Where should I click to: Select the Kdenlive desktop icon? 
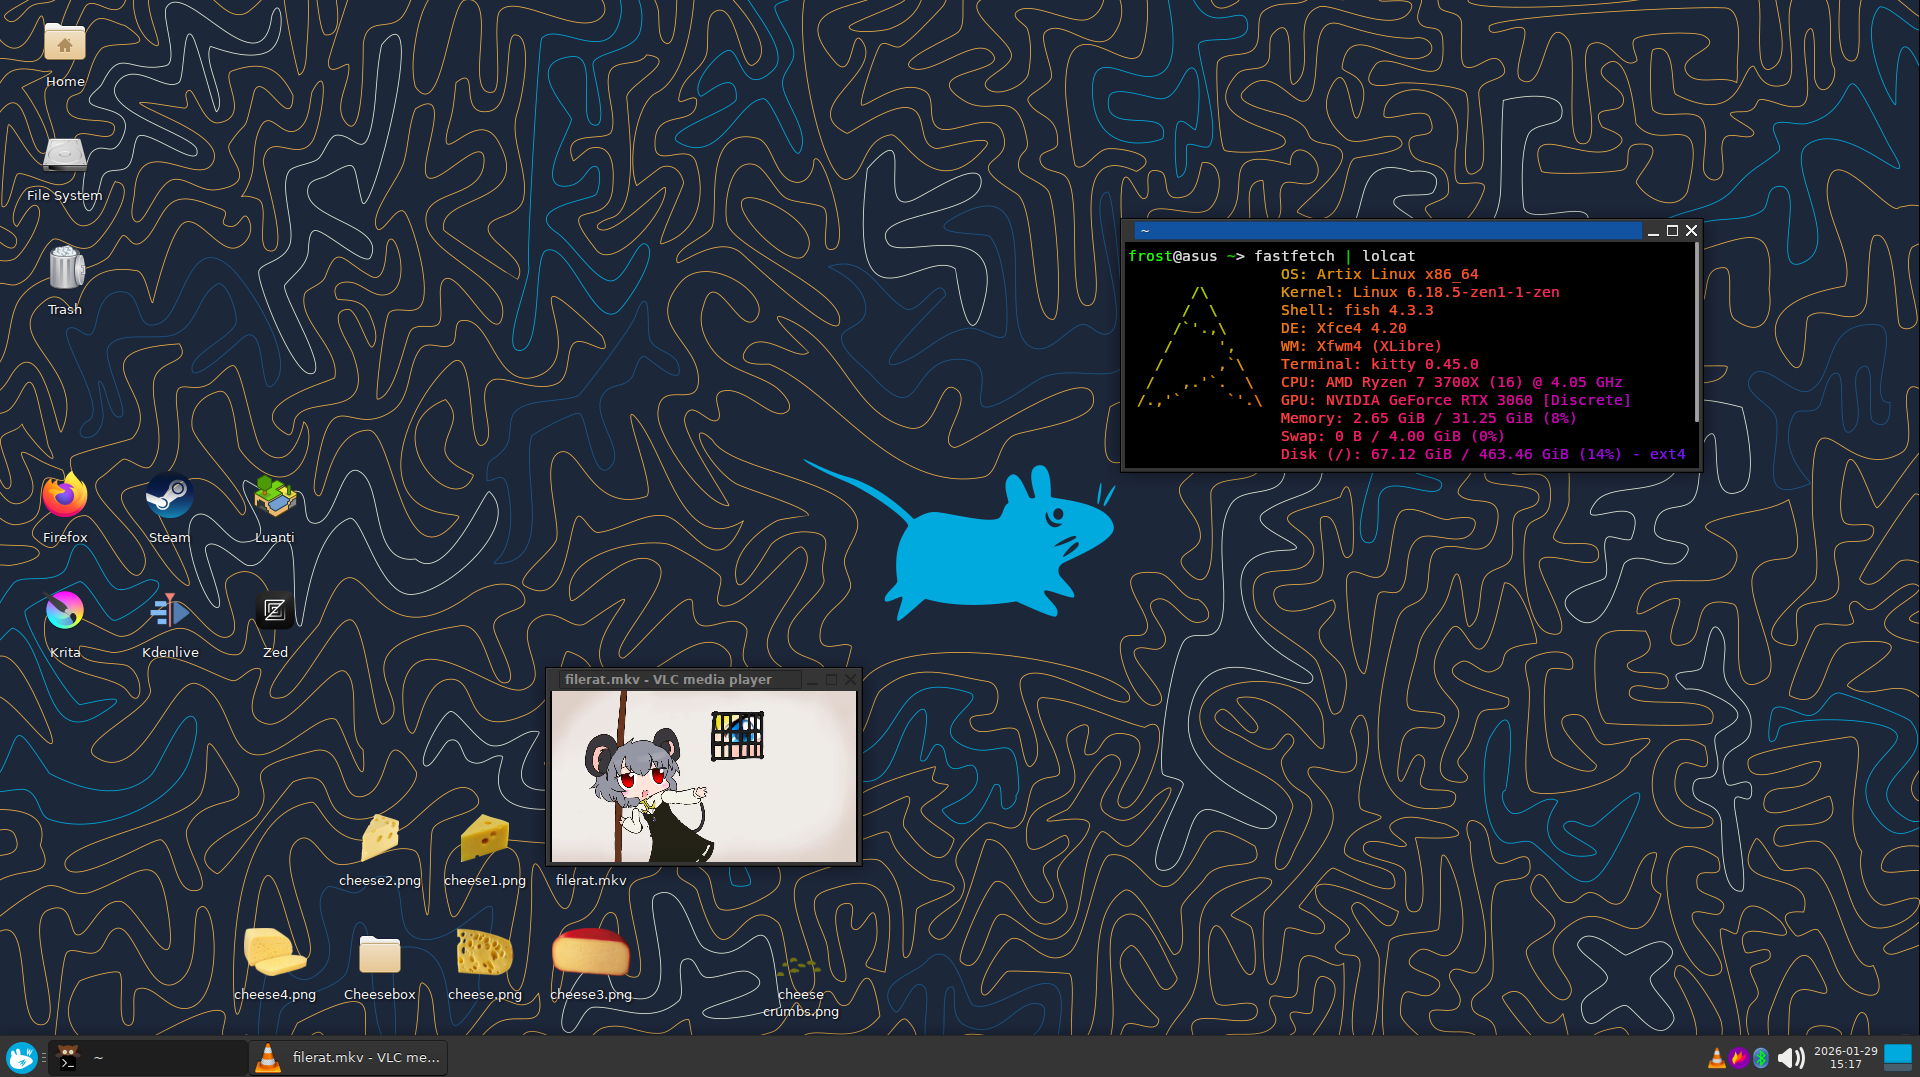[169, 610]
